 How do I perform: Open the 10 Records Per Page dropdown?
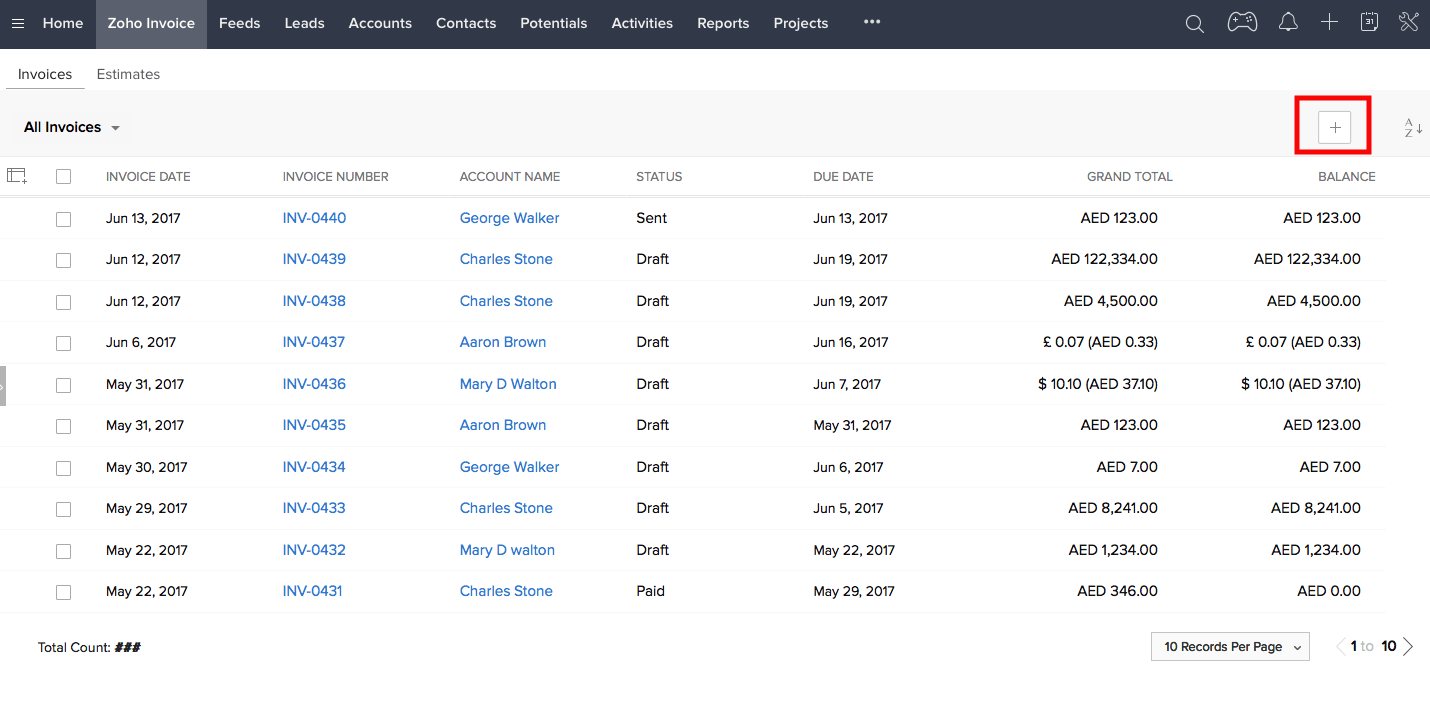tap(1230, 647)
